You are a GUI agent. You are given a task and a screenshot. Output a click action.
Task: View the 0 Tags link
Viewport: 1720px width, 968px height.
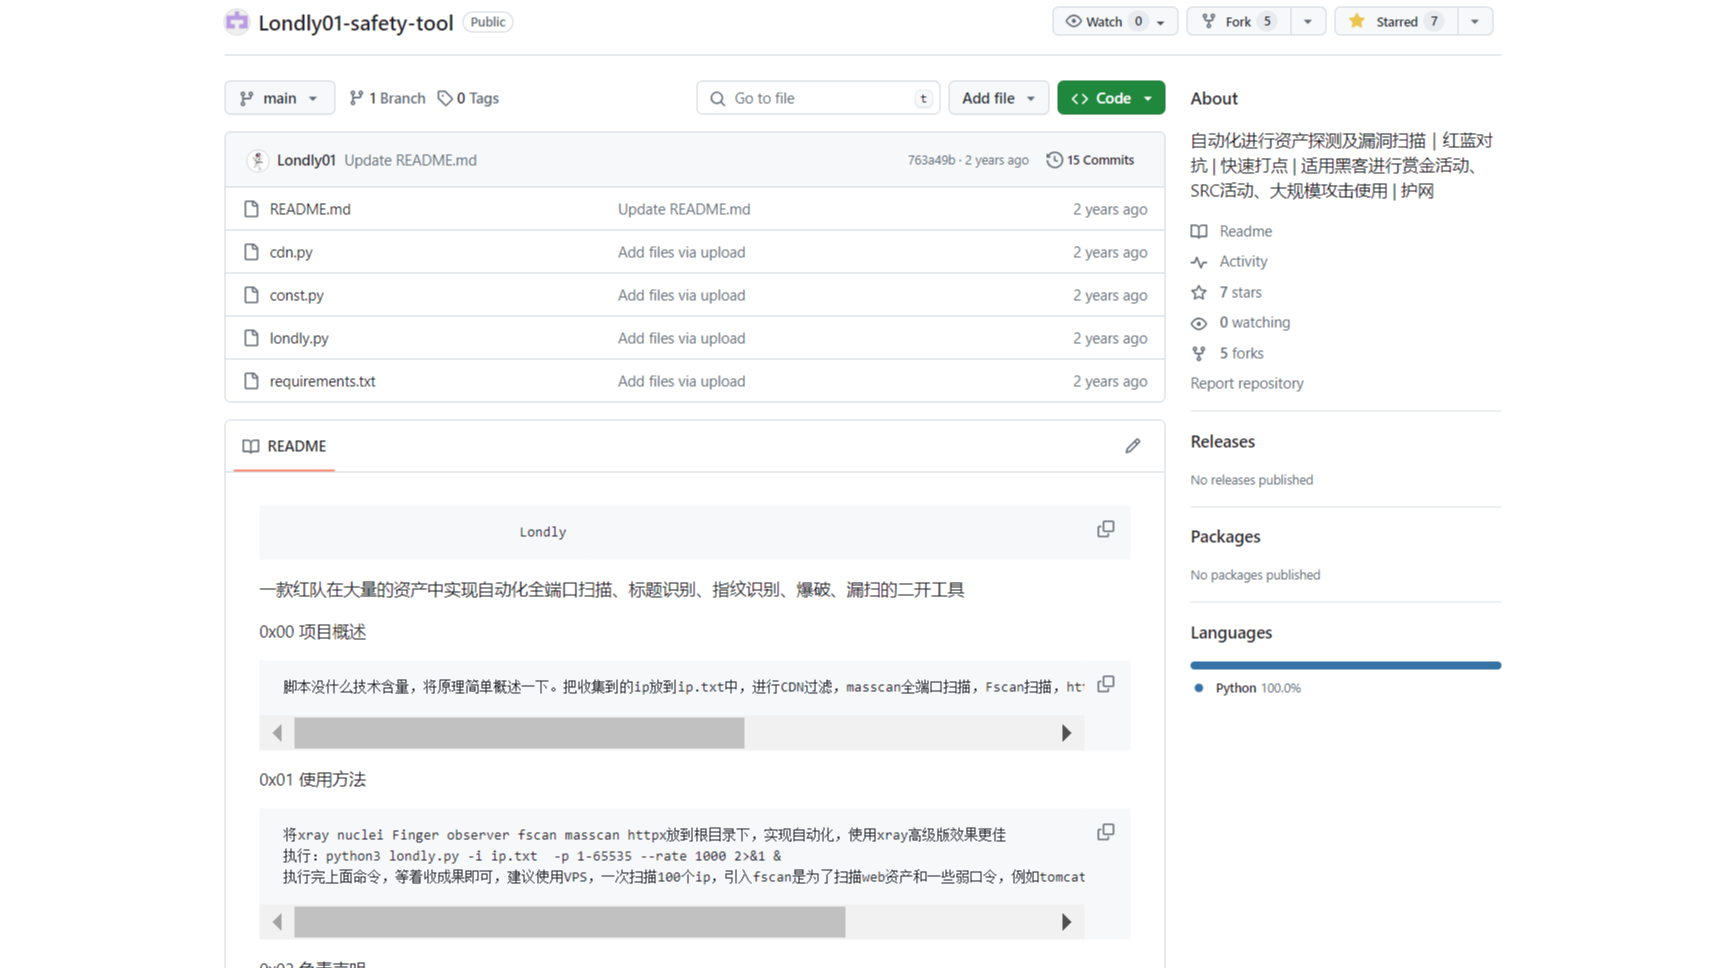[x=468, y=98]
